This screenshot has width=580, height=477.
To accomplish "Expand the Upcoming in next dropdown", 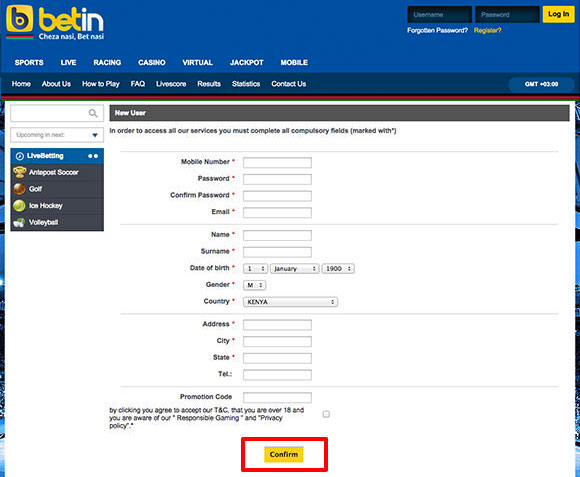I will click(x=57, y=135).
